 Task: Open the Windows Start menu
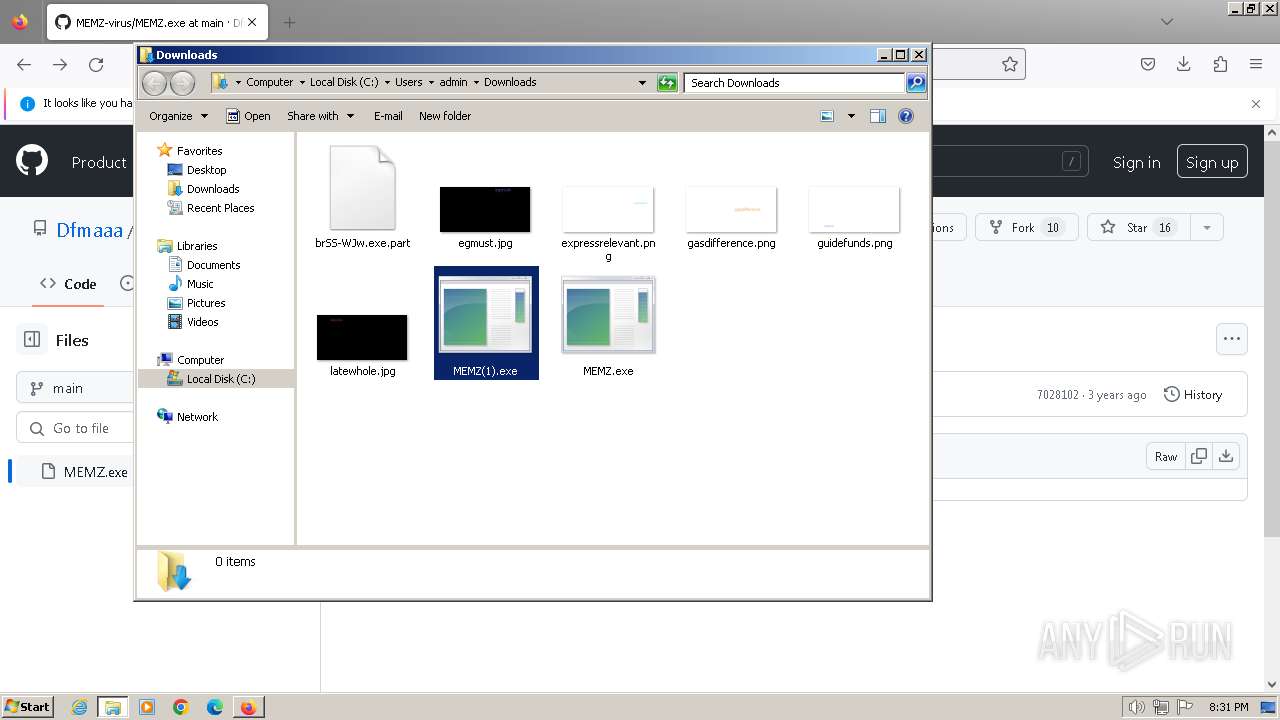(x=27, y=707)
